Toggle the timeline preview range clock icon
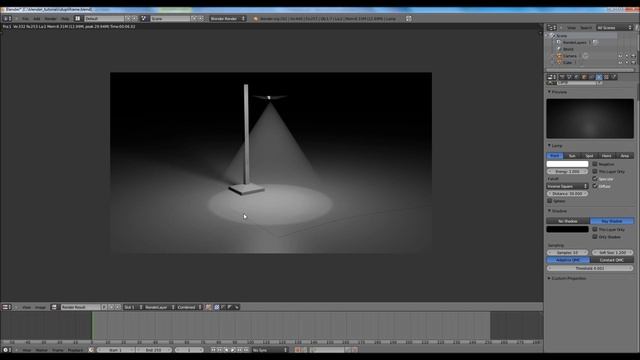Screen dimensions: 640x360 coord(91,350)
